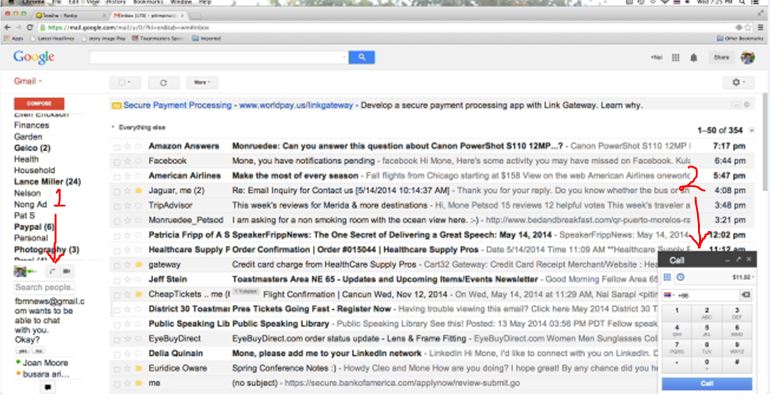Open account profile picture at top right
Image resolution: width=781 pixels, height=399 pixels.
click(x=748, y=57)
